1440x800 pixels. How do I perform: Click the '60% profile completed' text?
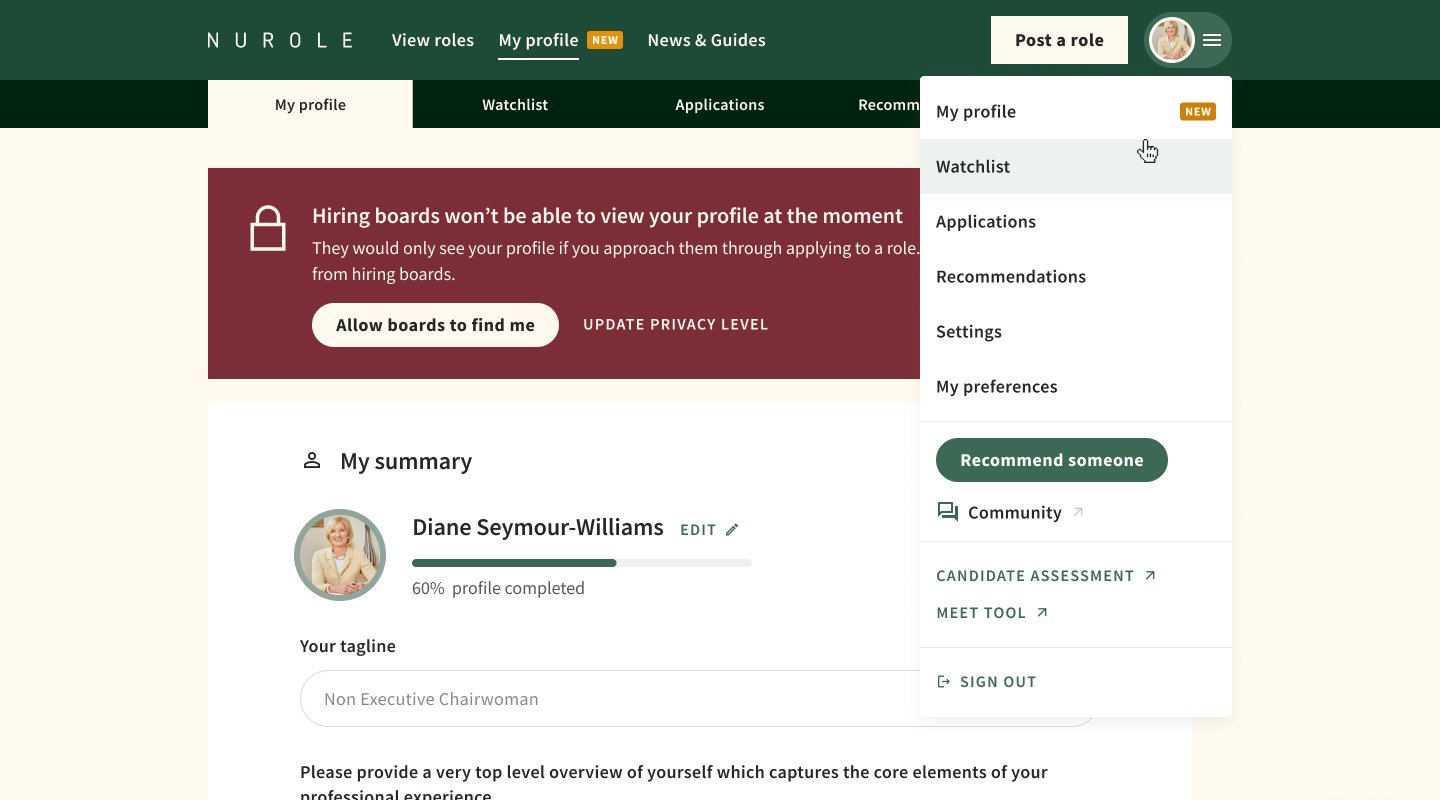click(498, 588)
